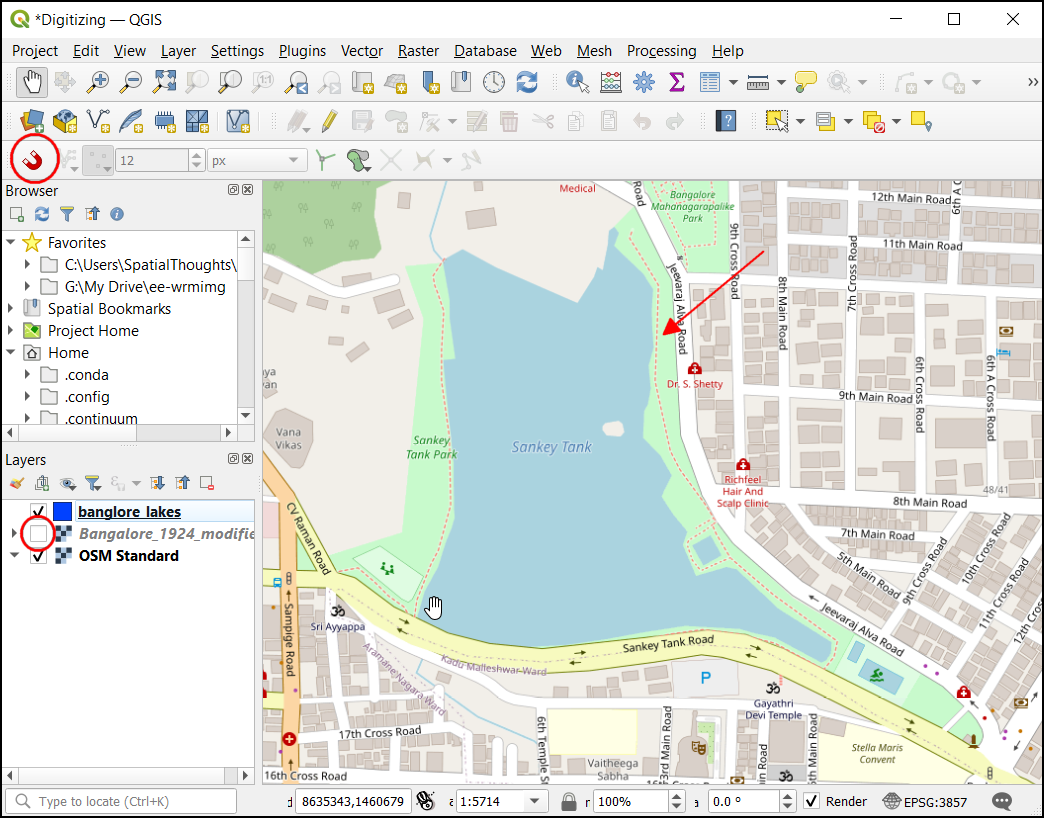Click the rotation value field
Viewport: 1044px width, 818px height.
[x=742, y=801]
